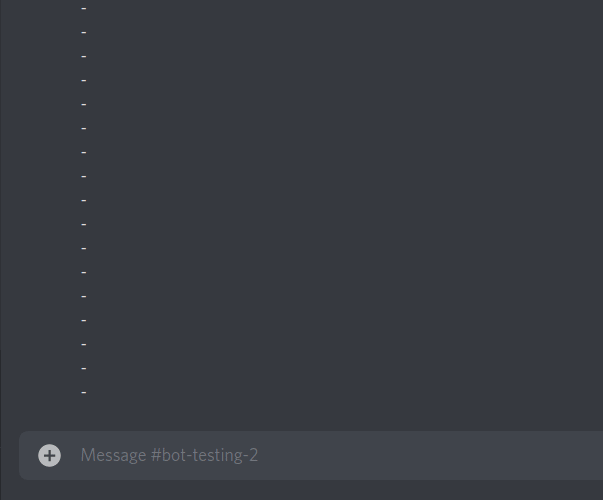Screen dimensions: 603x500
Task: Choose the add attachment button in the composer
Action: point(49,455)
